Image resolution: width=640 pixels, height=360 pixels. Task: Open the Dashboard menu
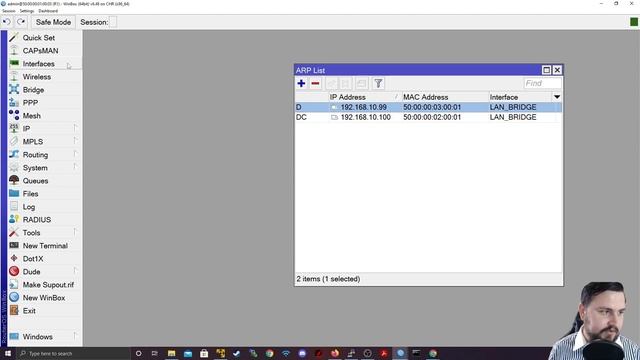point(48,11)
